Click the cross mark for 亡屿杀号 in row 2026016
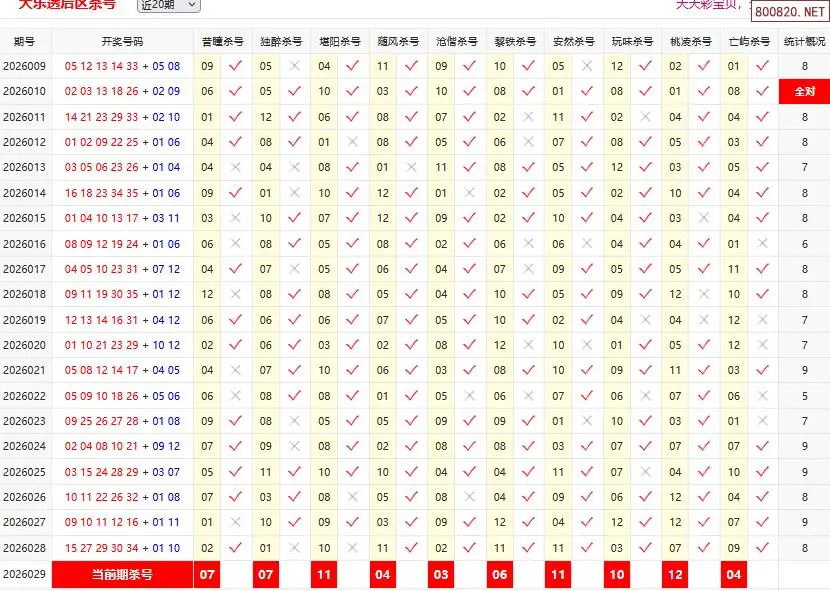Viewport: 830px width, 591px height. pos(763,244)
